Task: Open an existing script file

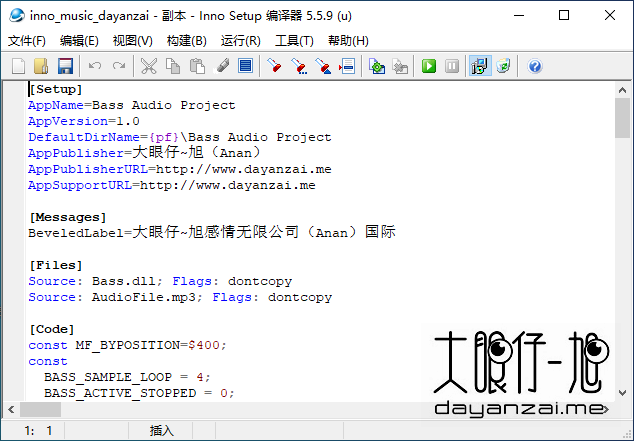Action: (41, 66)
